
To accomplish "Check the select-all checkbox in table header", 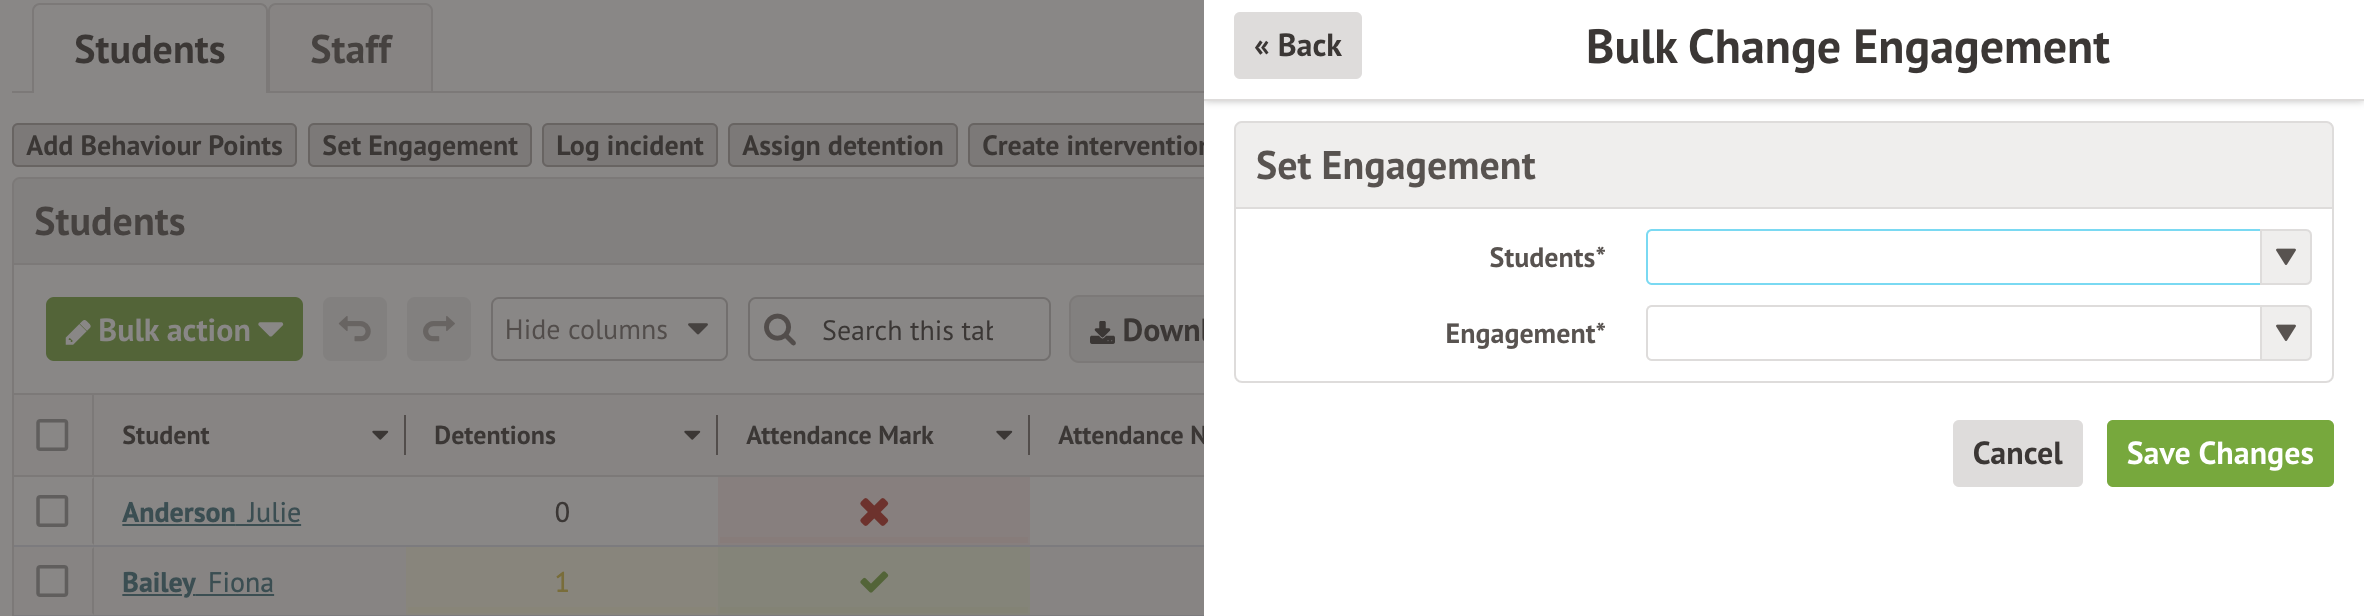I will pyautogui.click(x=52, y=435).
